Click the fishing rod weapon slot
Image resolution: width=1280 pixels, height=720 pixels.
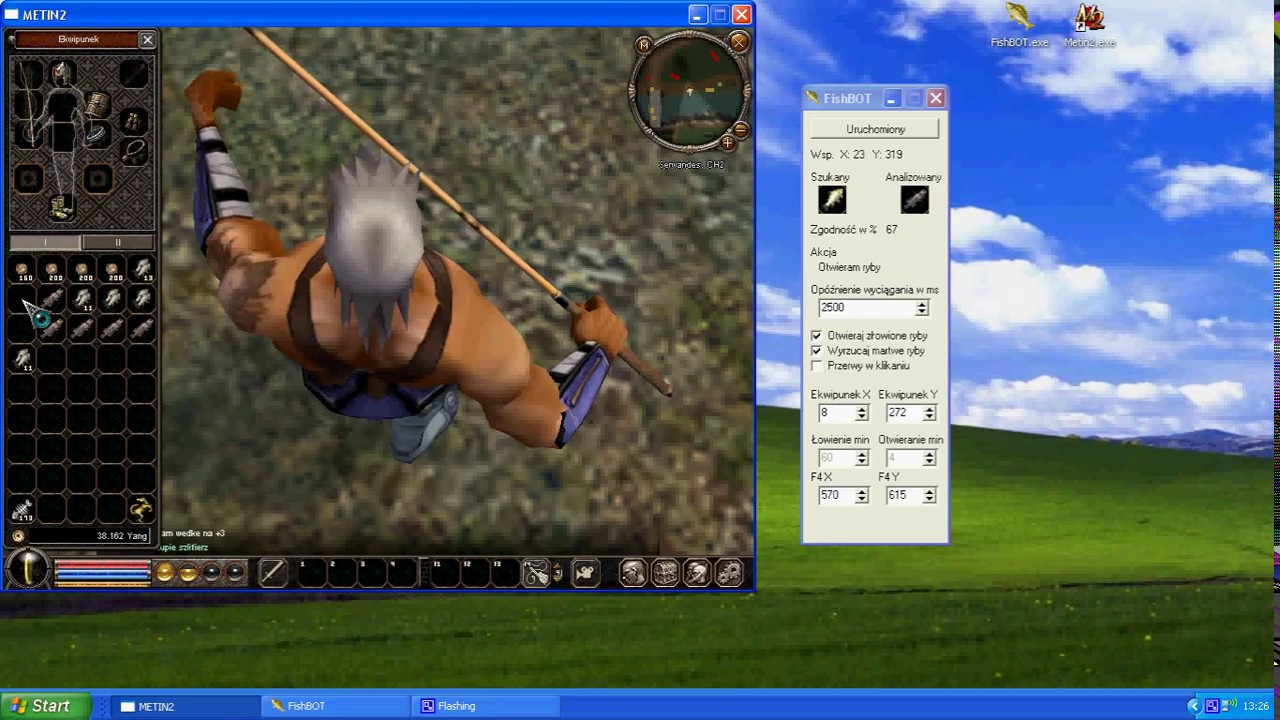pos(29,105)
